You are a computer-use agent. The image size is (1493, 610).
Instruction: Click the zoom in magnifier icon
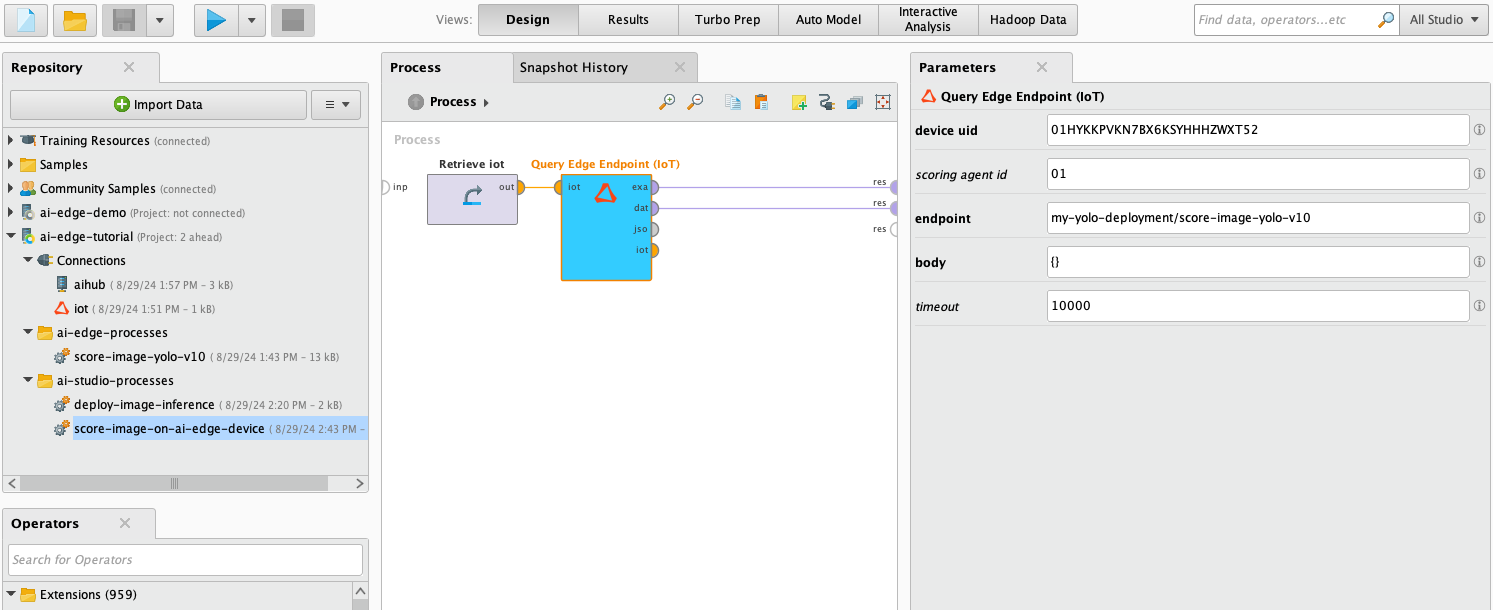click(667, 102)
